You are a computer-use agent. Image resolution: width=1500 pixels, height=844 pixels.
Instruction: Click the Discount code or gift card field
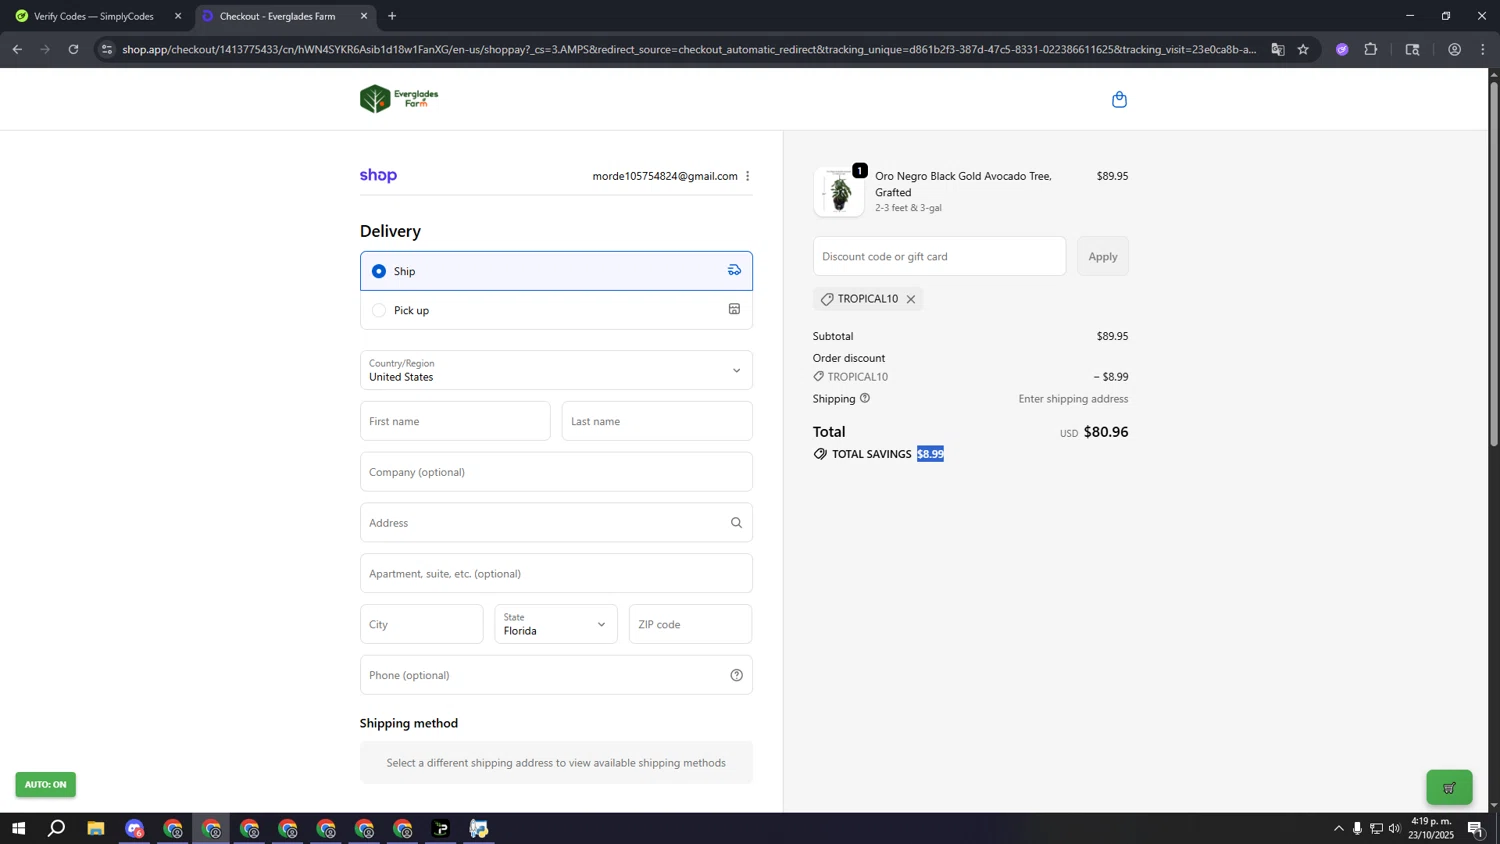point(938,256)
